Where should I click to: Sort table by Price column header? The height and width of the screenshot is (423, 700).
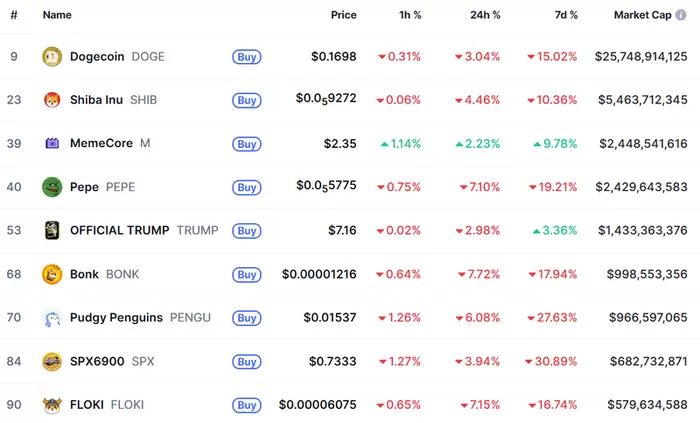coord(343,16)
